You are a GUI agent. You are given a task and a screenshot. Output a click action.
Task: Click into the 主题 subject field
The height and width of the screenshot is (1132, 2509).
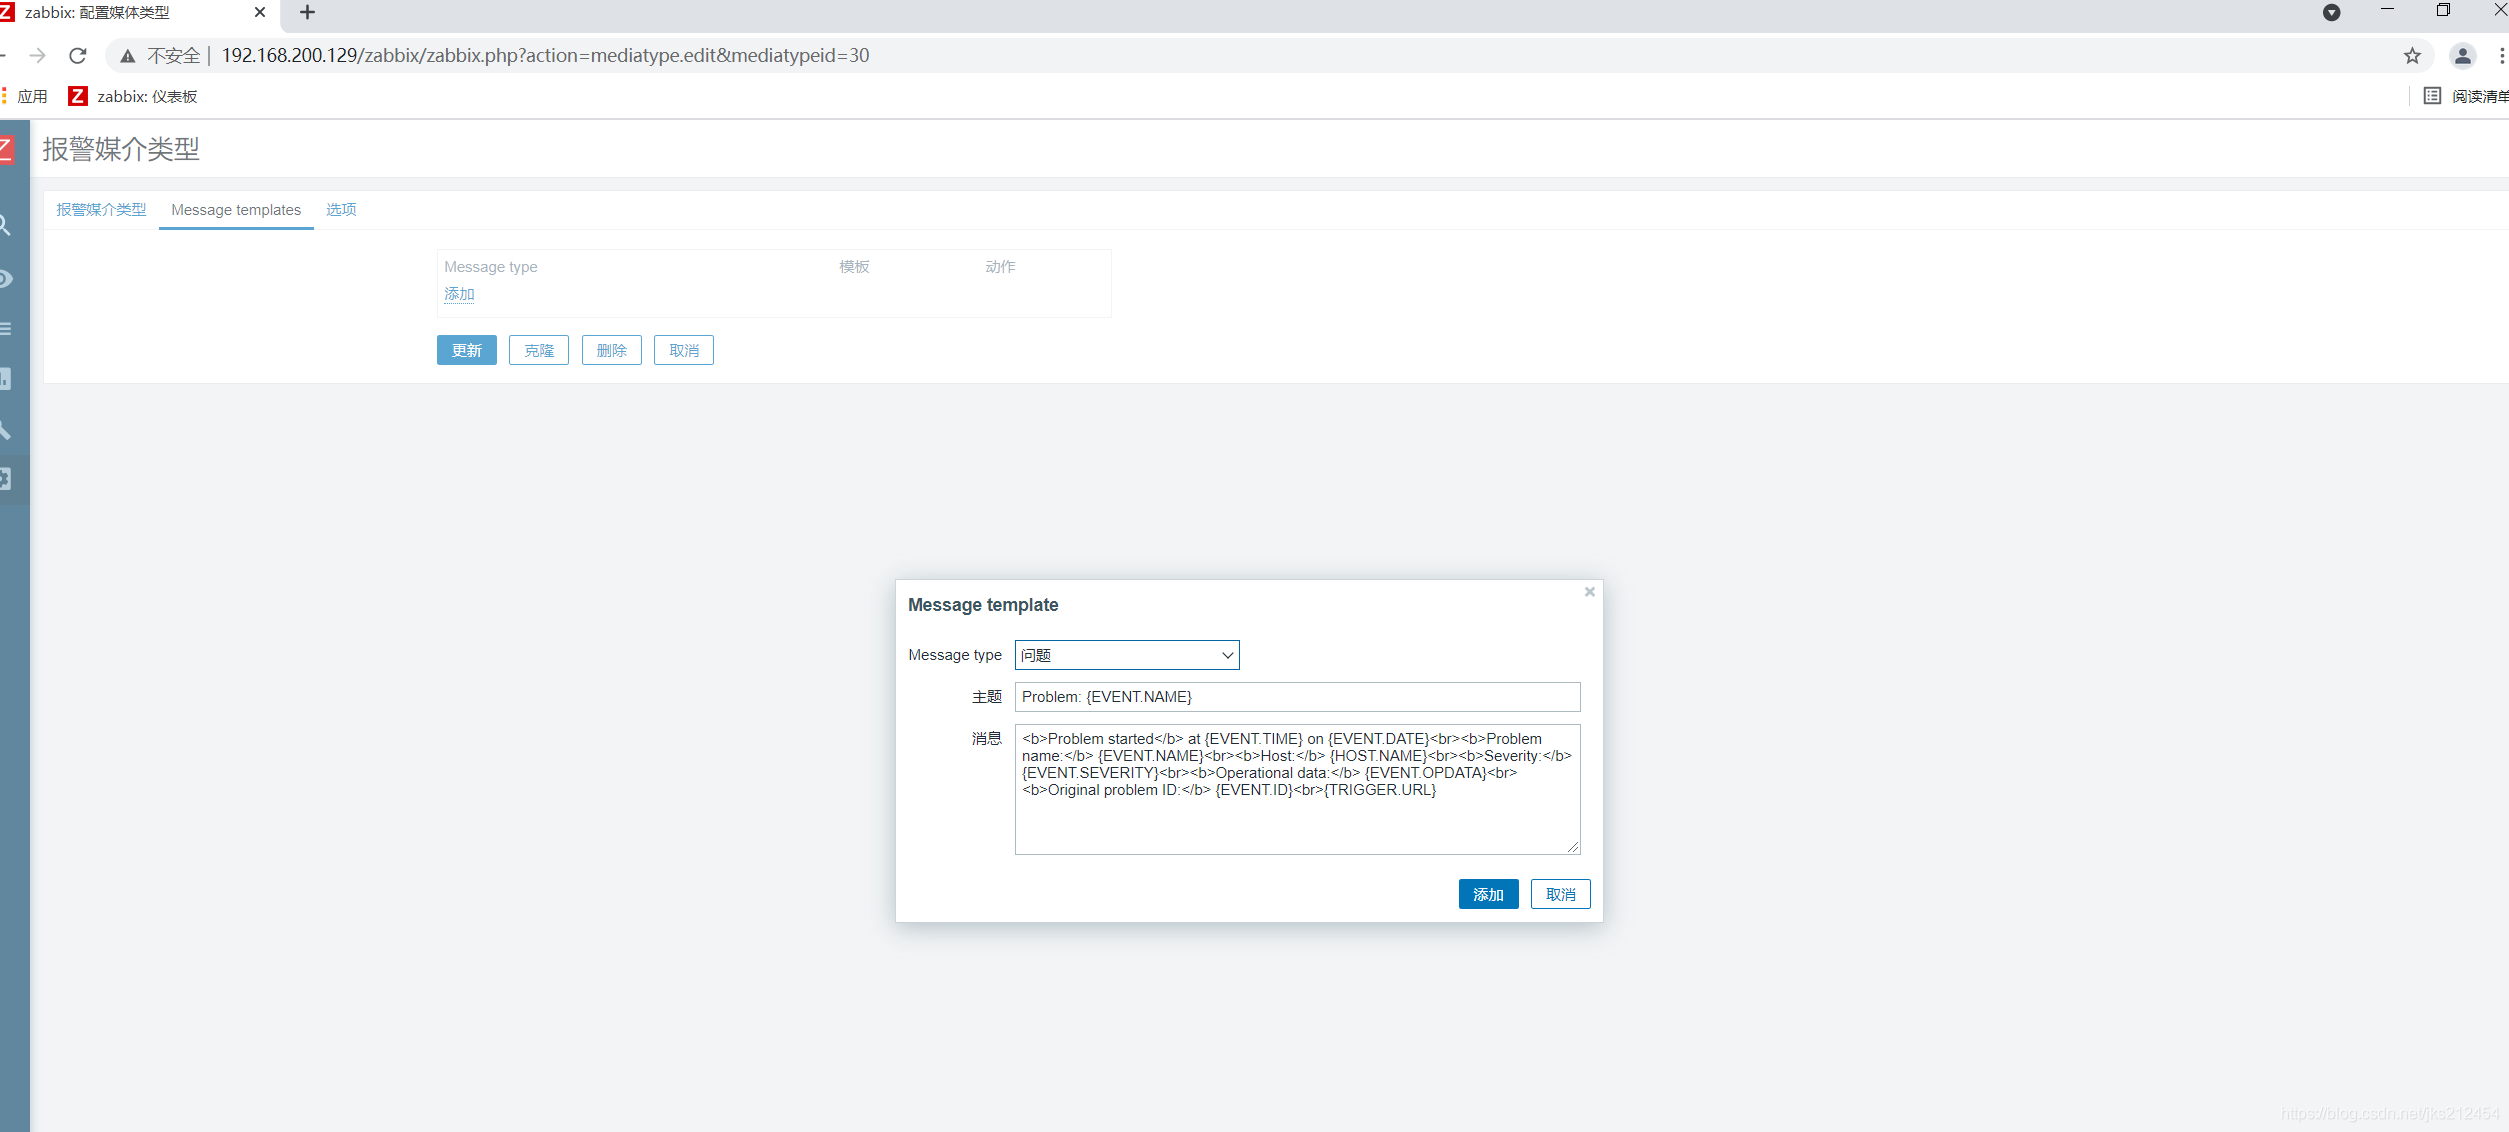coord(1296,697)
